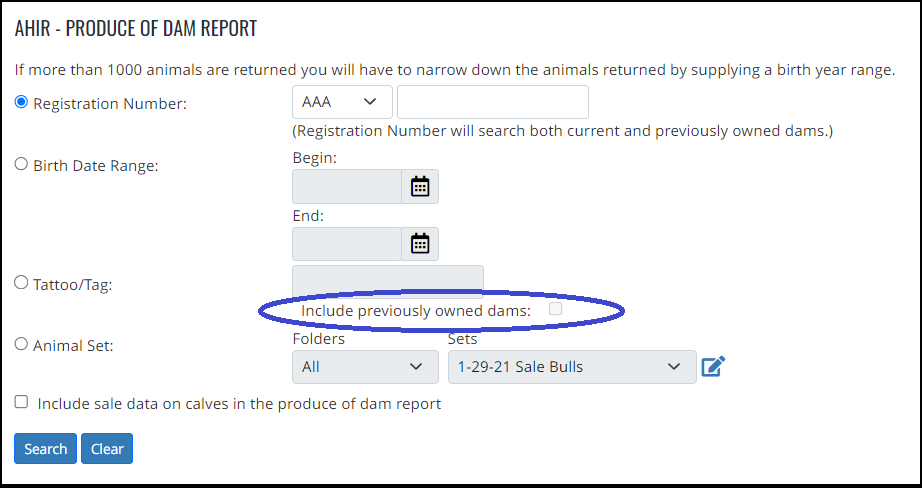The image size is (922, 488).
Task: Select the Tattoo/Tag radio button
Action: pyautogui.click(x=21, y=283)
